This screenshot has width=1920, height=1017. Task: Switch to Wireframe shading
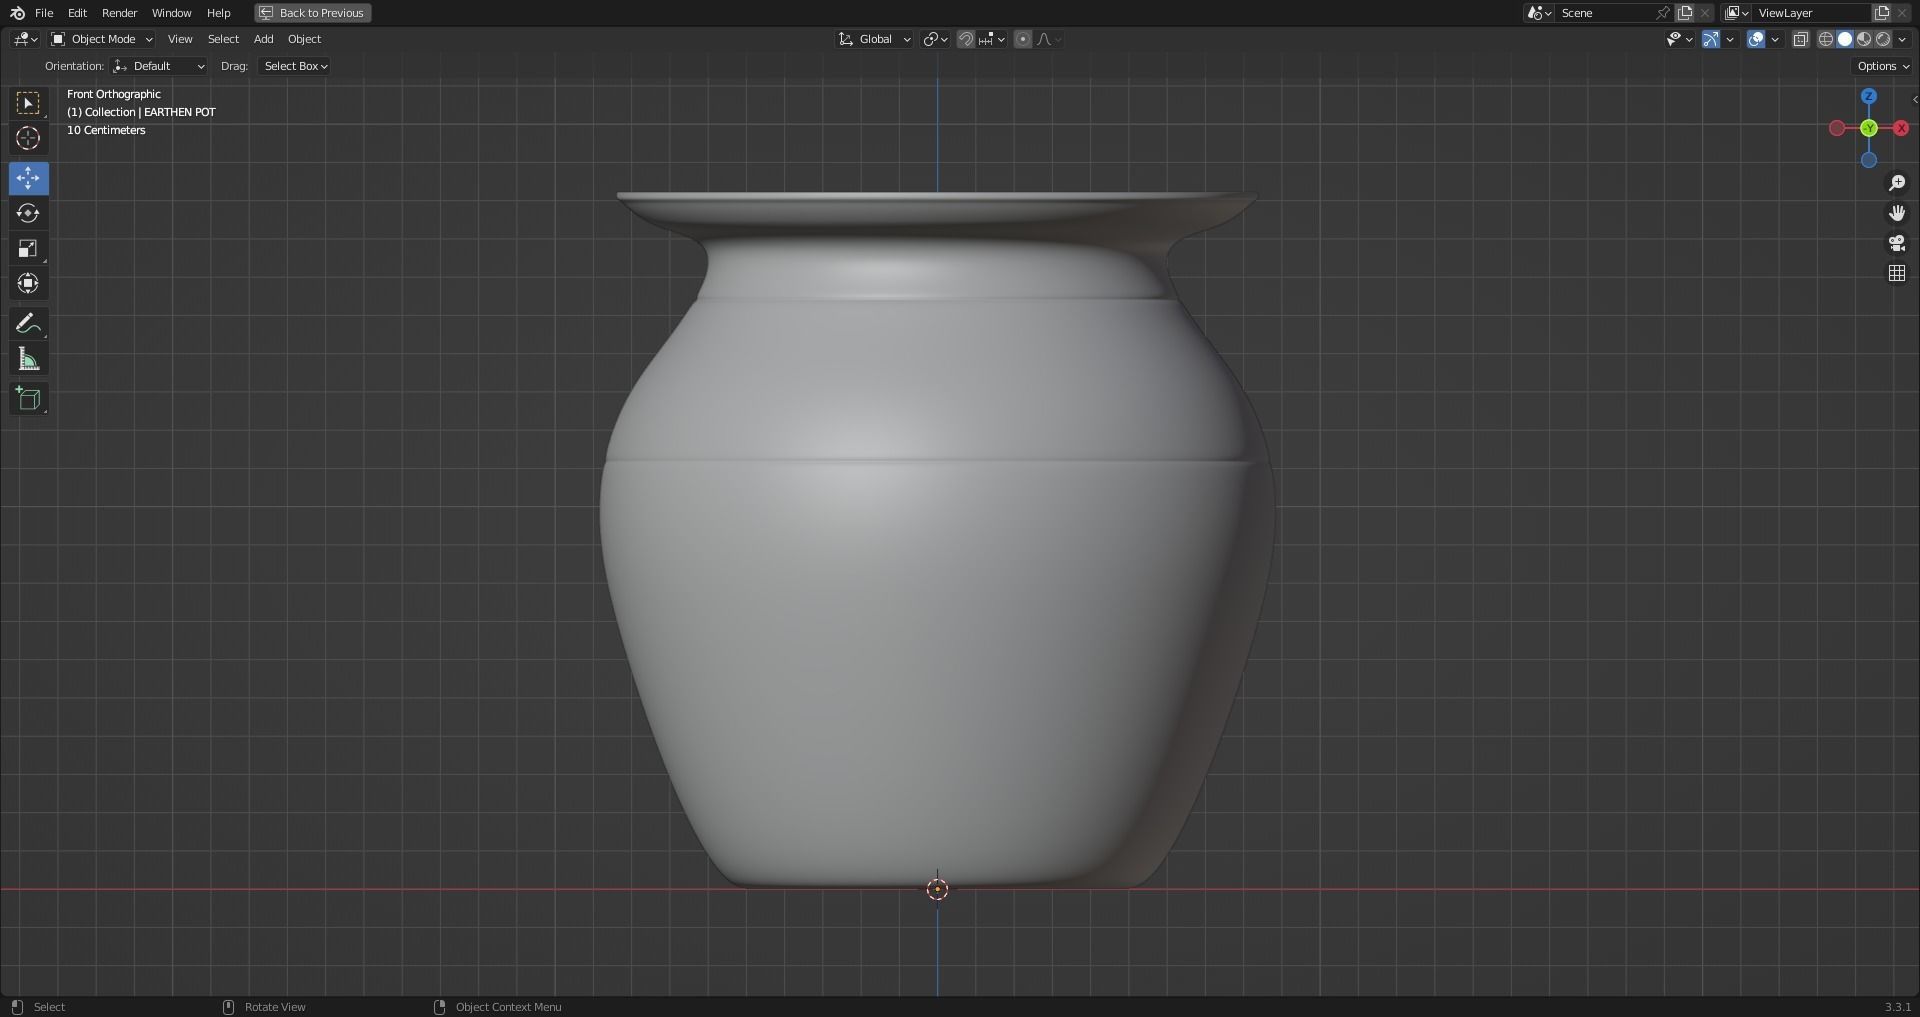tap(1826, 39)
